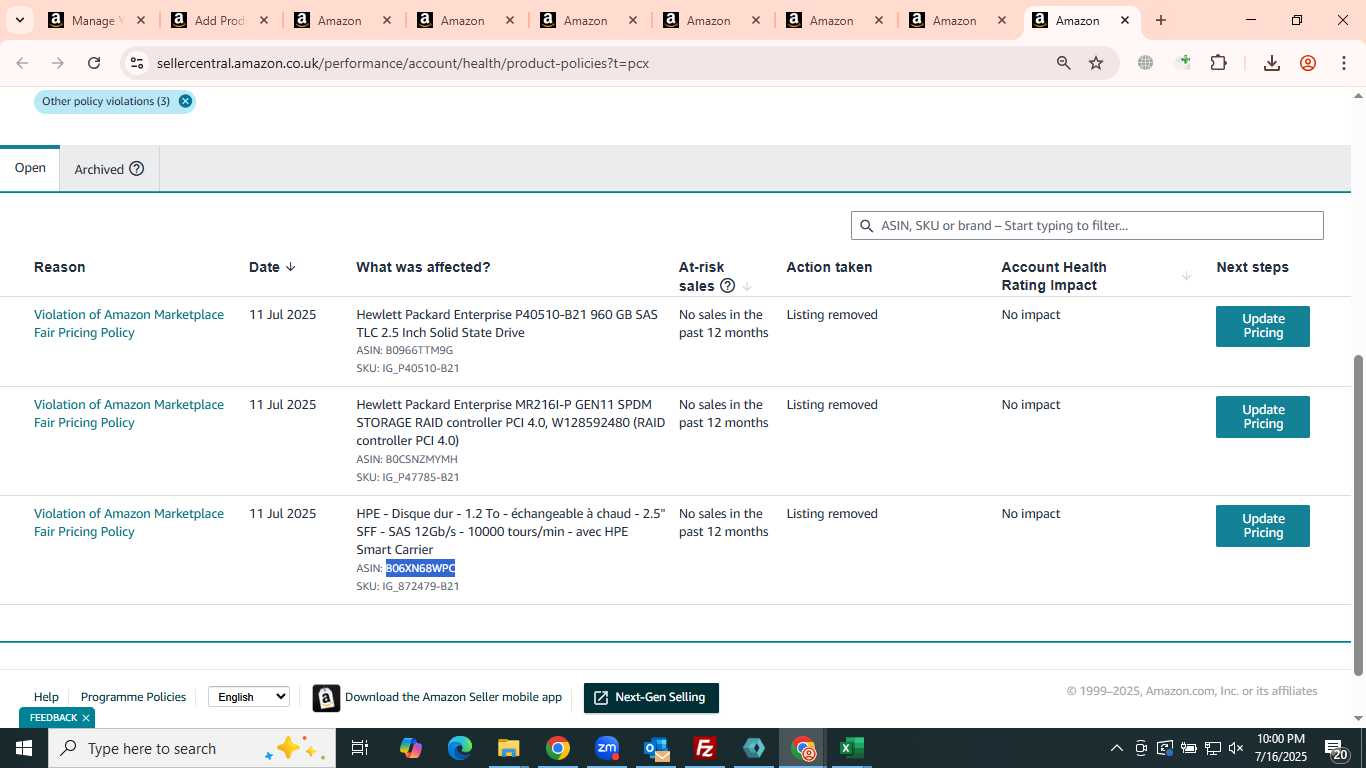Open Microsoft Edge from the taskbar
This screenshot has width=1366, height=768.
[x=460, y=748]
